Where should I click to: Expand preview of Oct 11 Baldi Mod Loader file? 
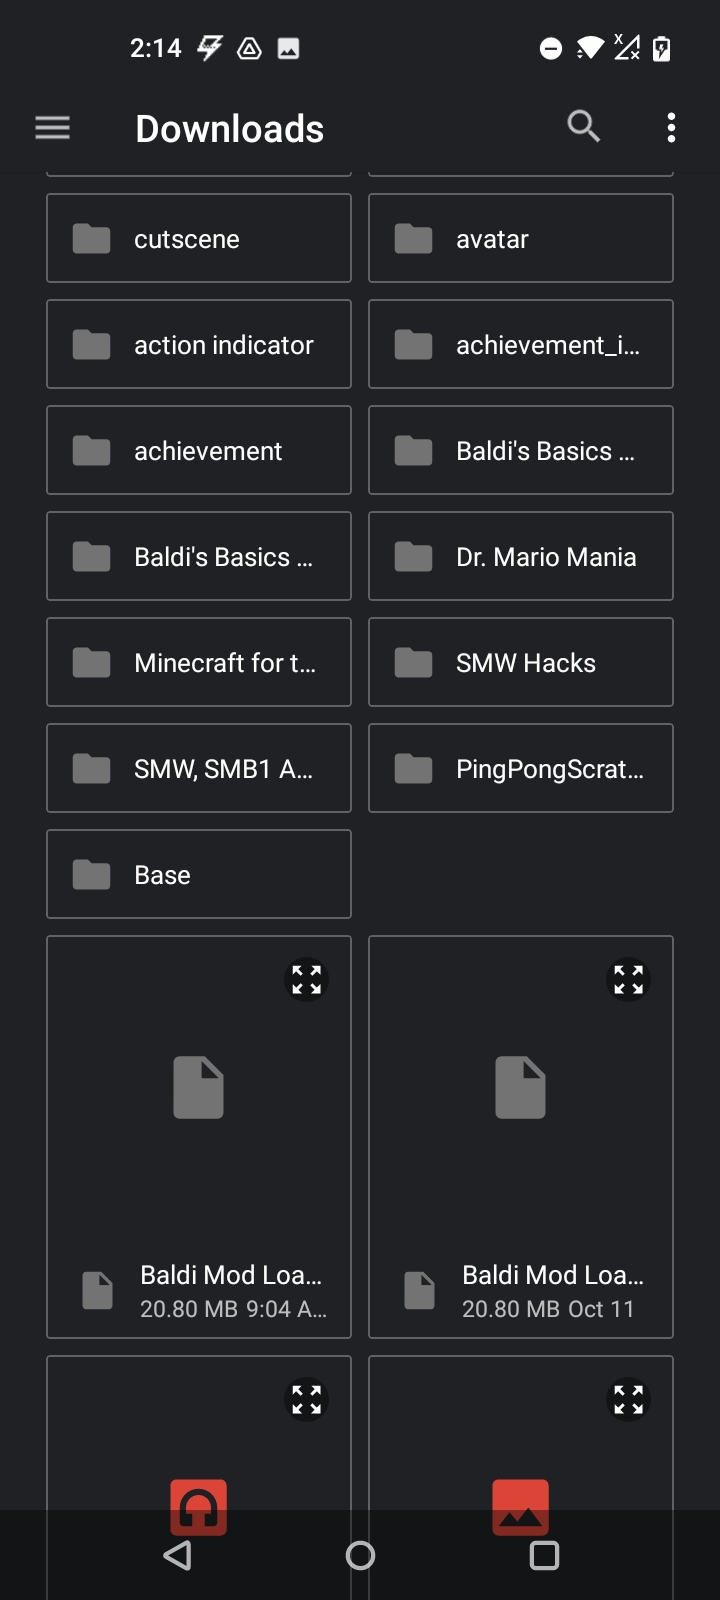point(629,980)
